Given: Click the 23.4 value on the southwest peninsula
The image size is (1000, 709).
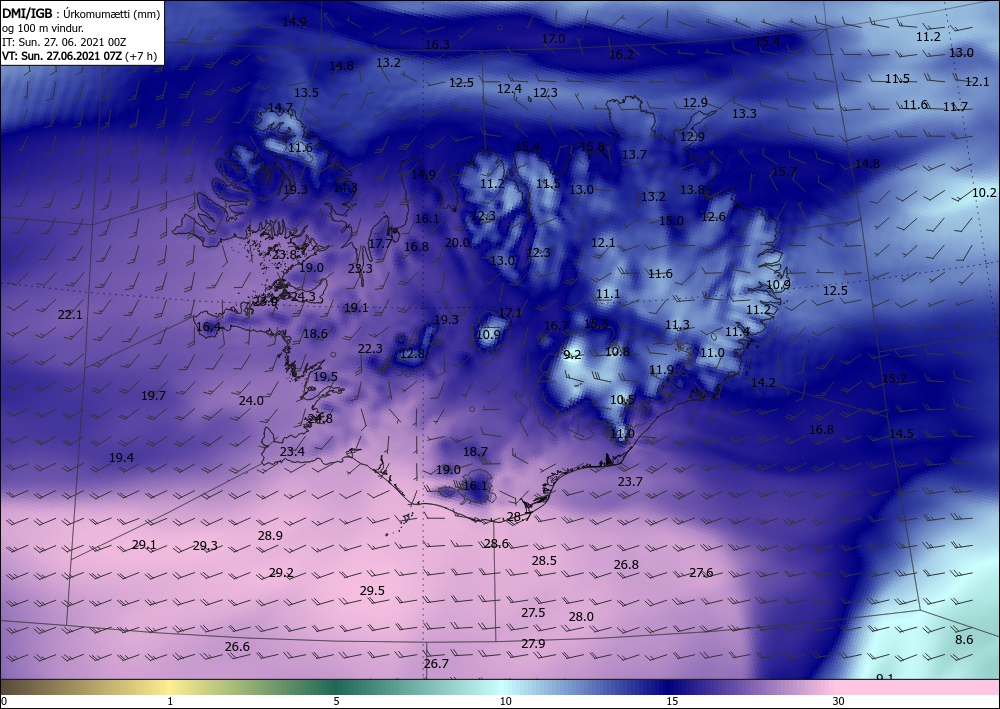Looking at the screenshot, I should (x=292, y=451).
